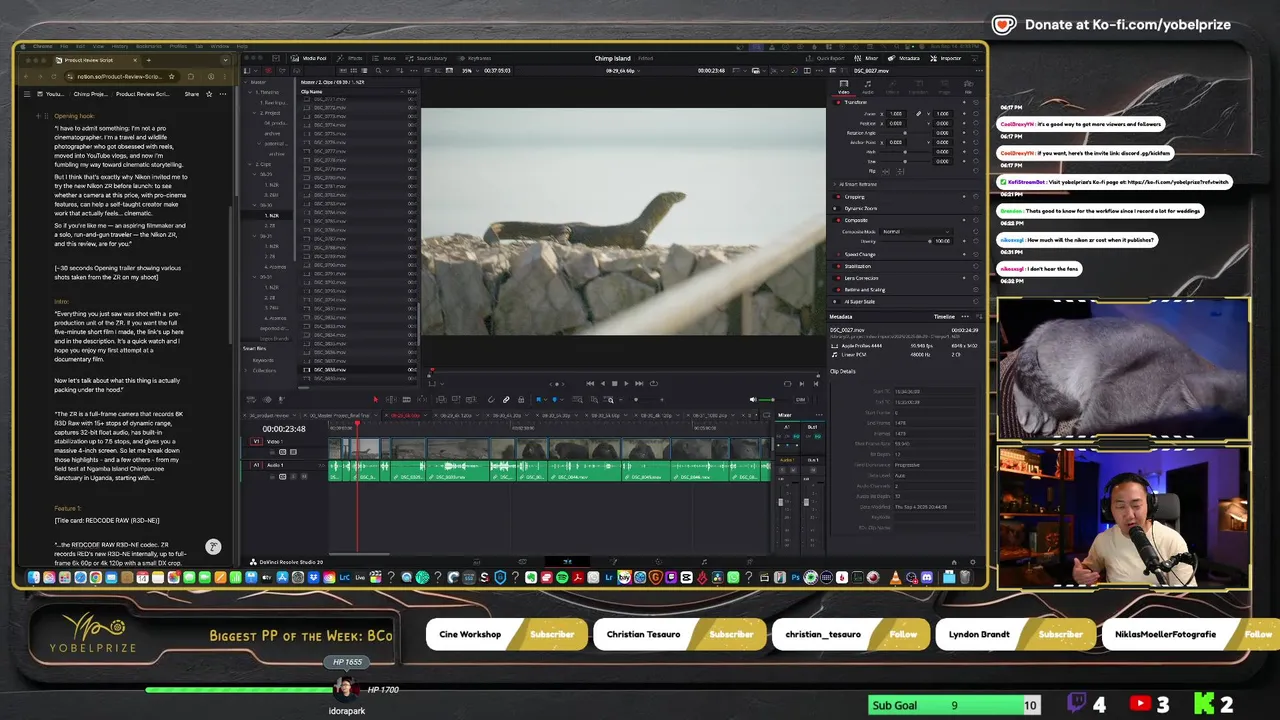Click the Flip vertical icon

(x=900, y=172)
